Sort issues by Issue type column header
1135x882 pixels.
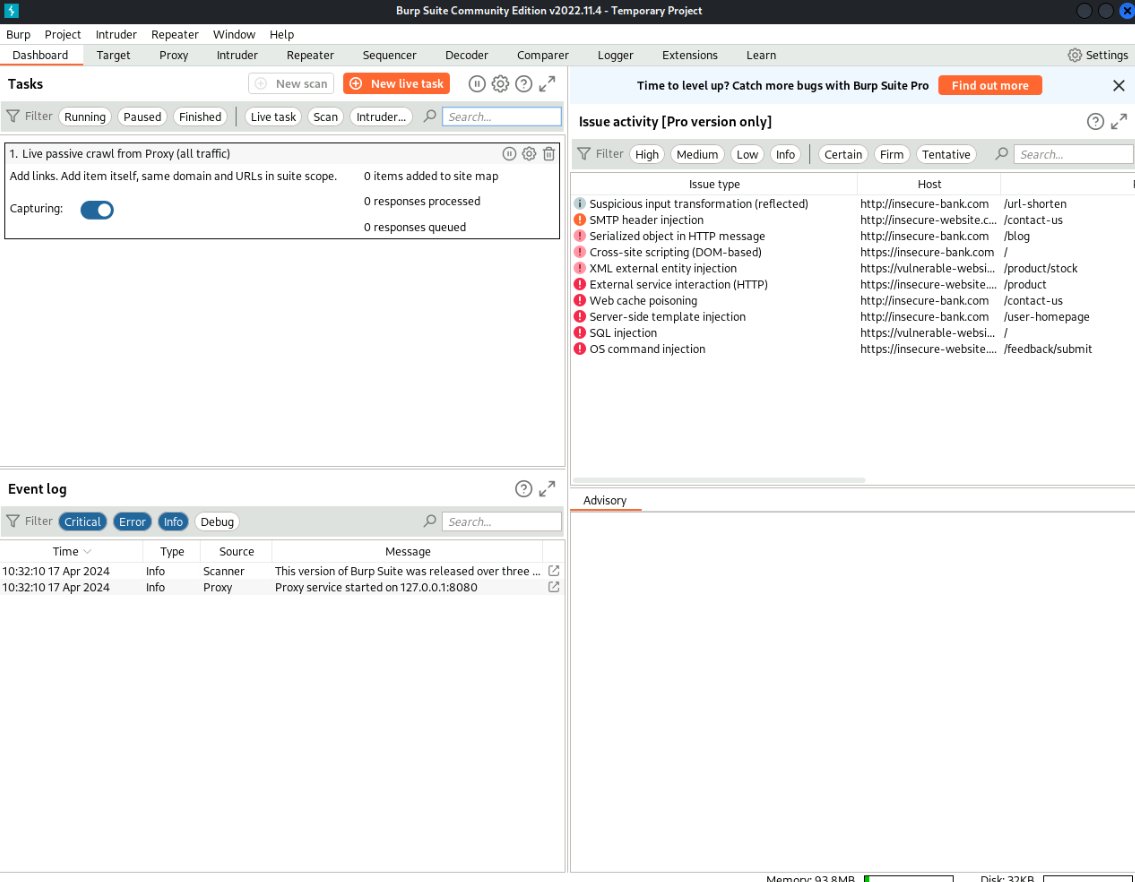click(714, 184)
